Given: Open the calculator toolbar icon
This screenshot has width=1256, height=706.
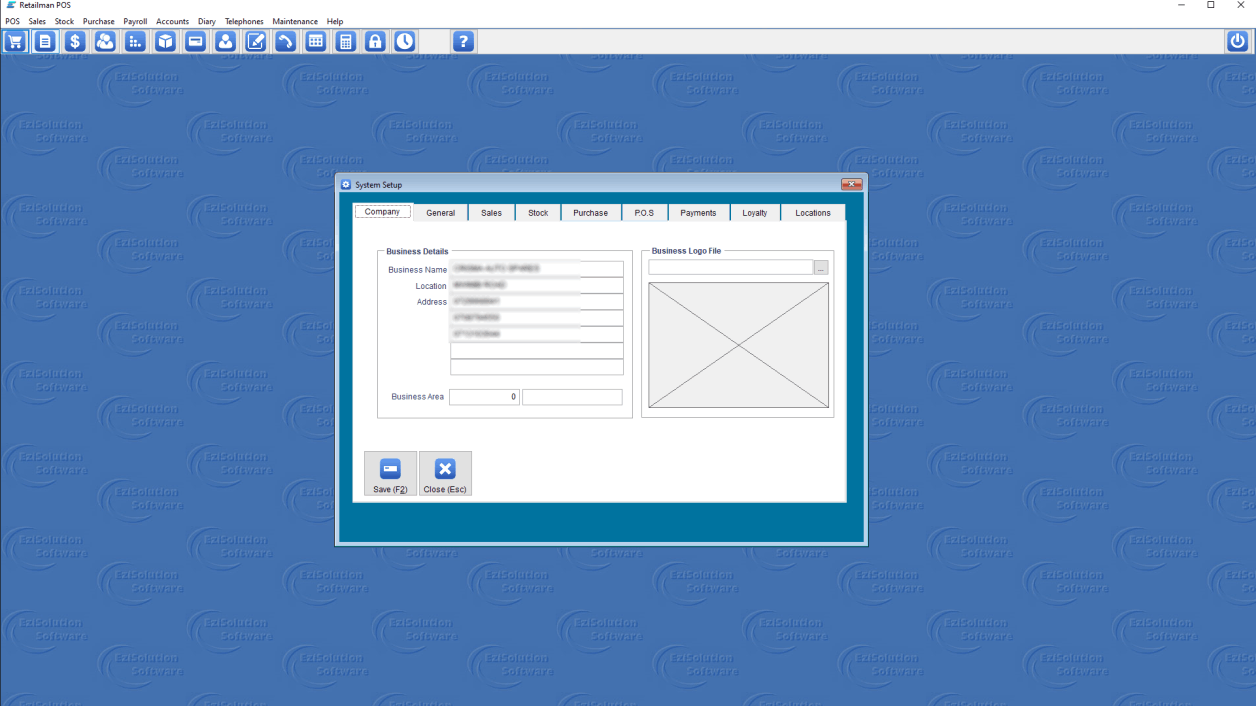Looking at the screenshot, I should [x=345, y=41].
